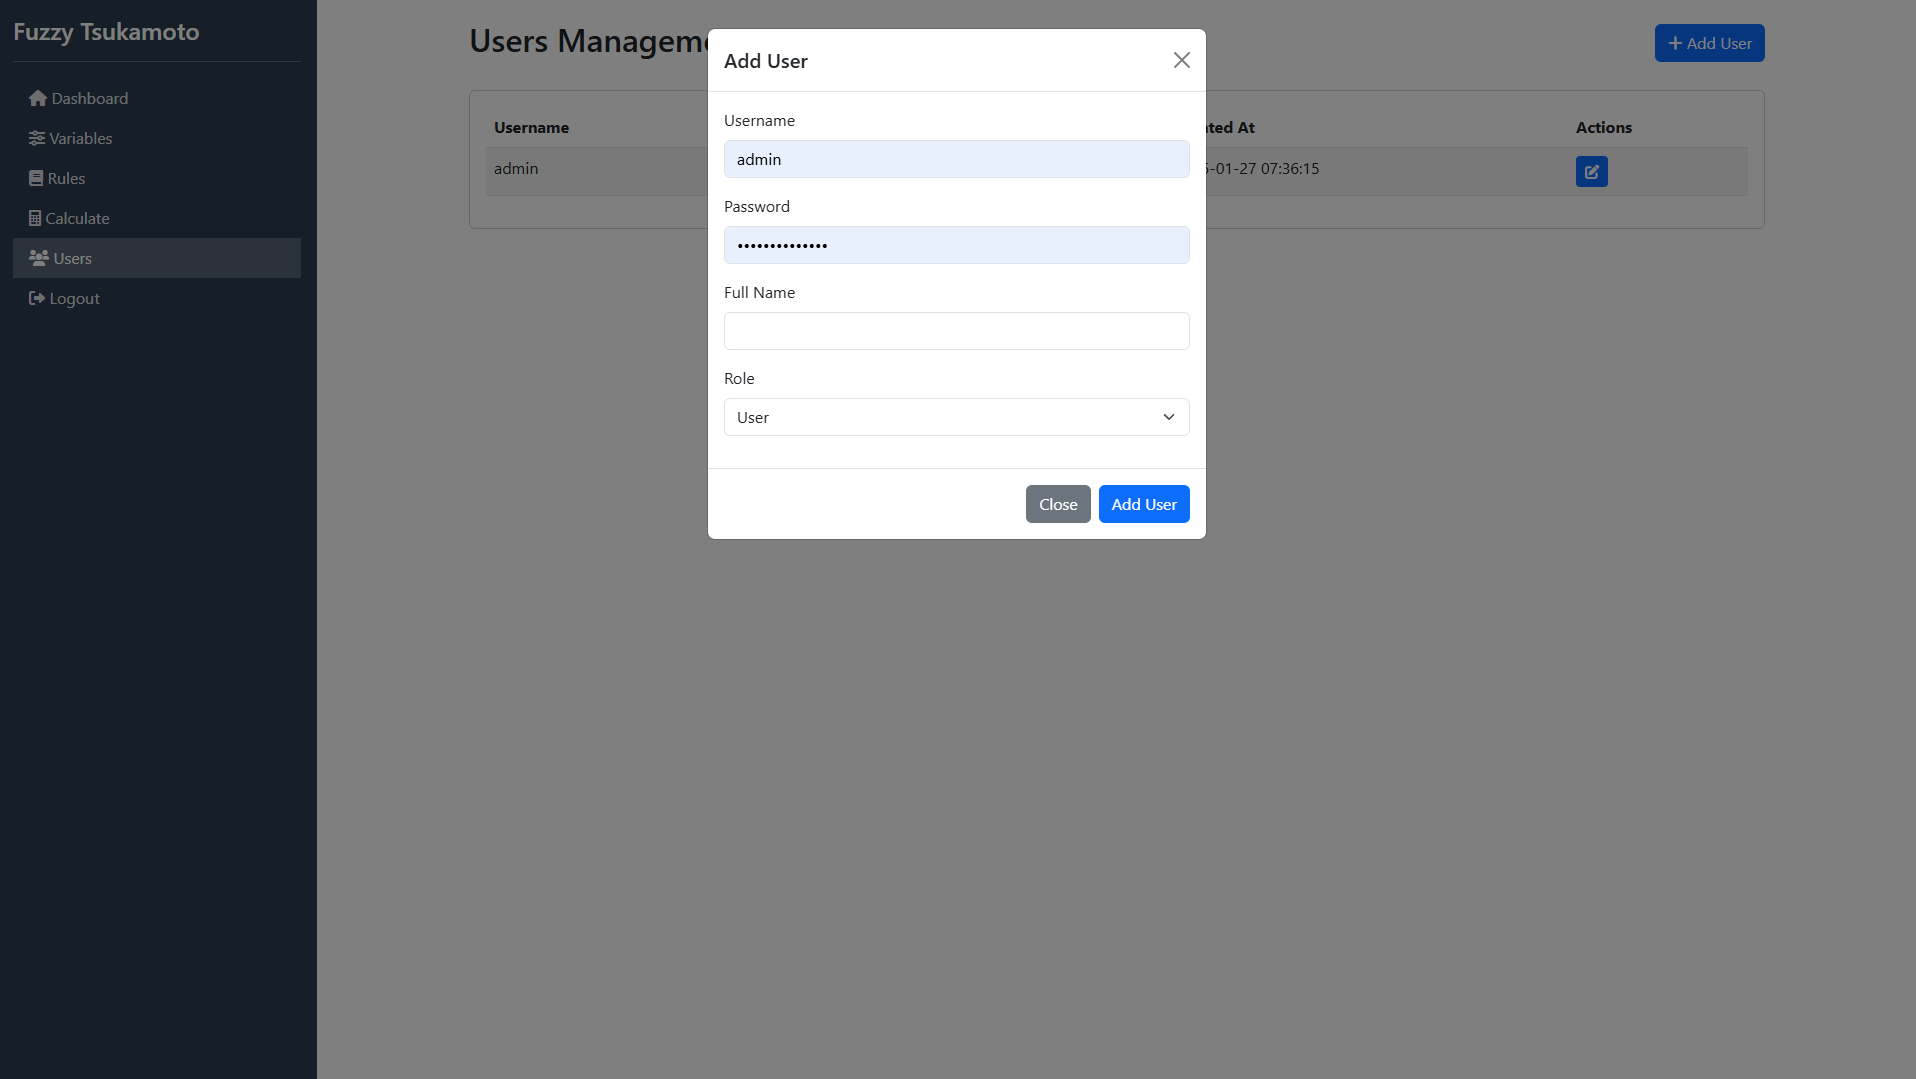The image size is (1916, 1079).
Task: Open the Rules sidebar item
Action: (157, 178)
